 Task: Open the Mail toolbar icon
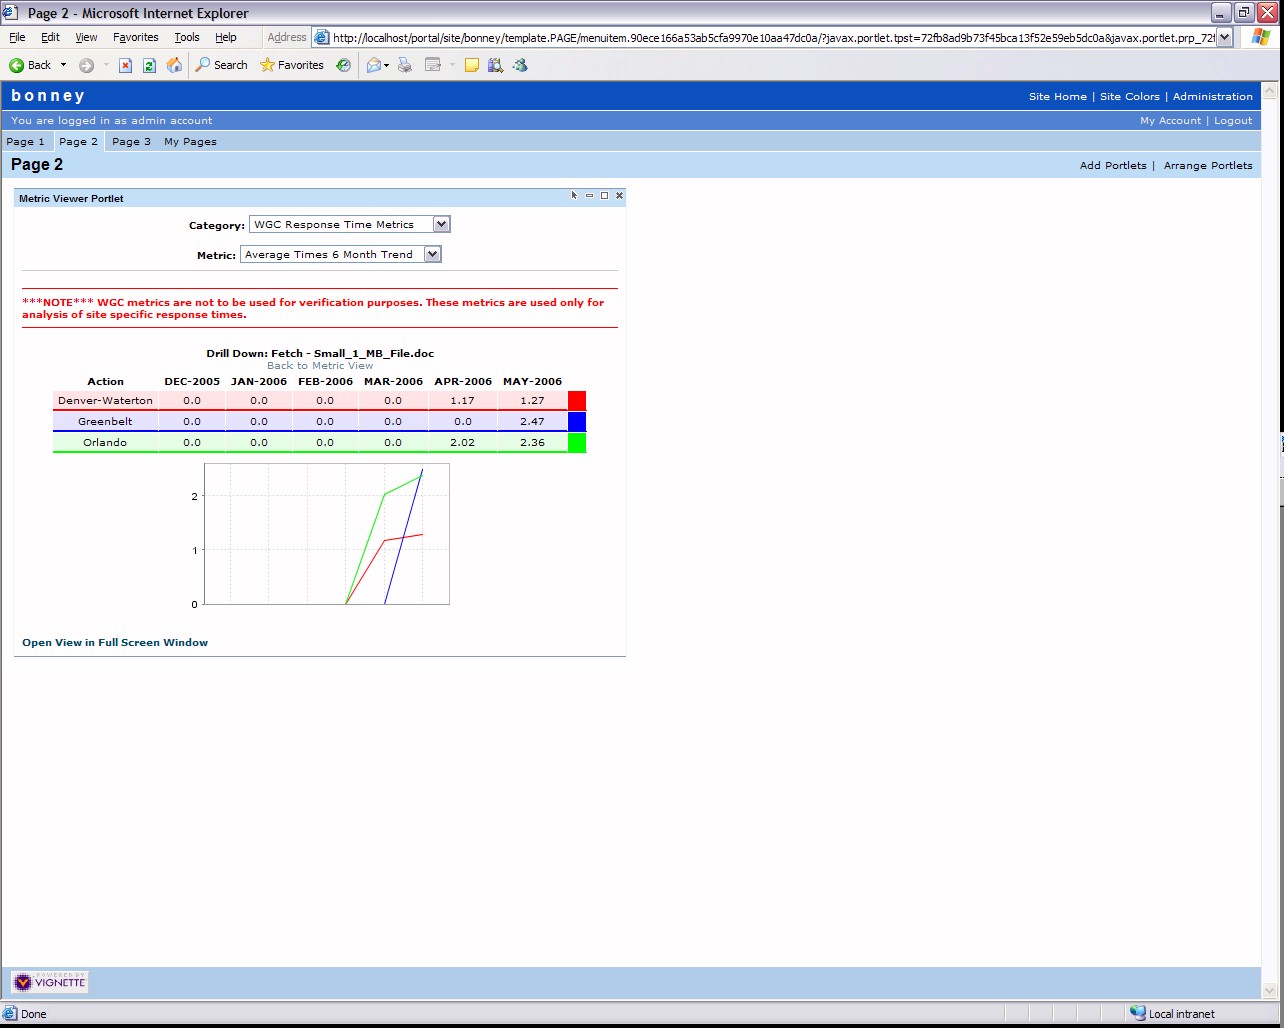pos(374,65)
